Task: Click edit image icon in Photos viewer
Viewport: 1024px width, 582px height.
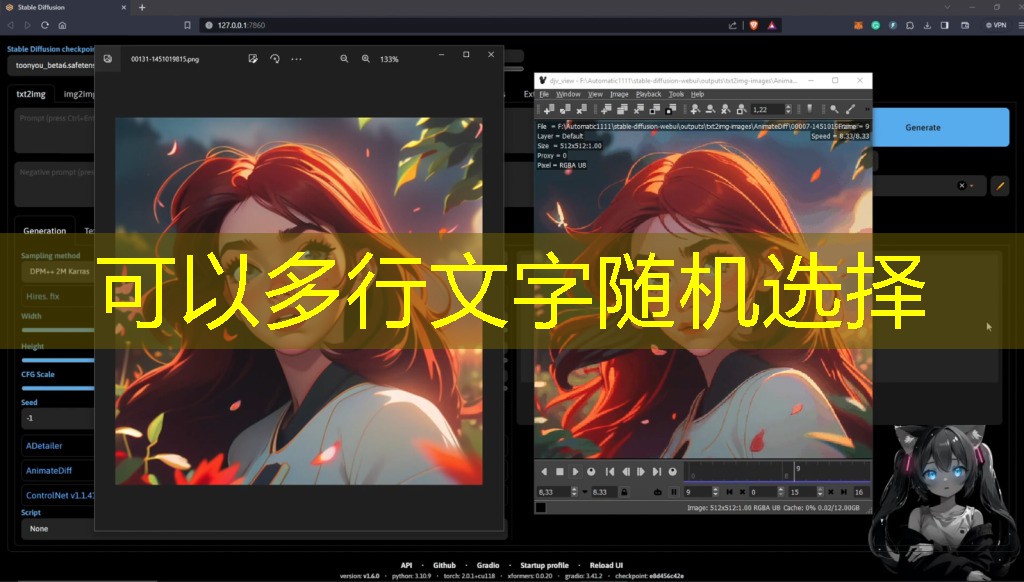Action: [x=253, y=59]
